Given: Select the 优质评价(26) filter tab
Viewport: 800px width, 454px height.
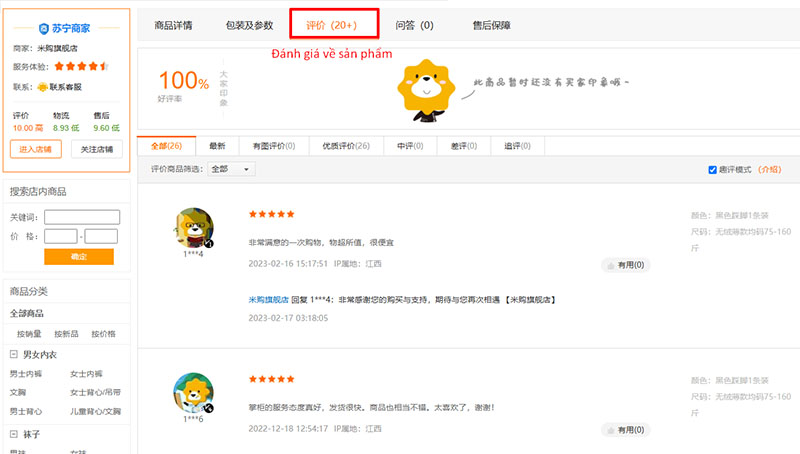Looking at the screenshot, I should (345, 146).
